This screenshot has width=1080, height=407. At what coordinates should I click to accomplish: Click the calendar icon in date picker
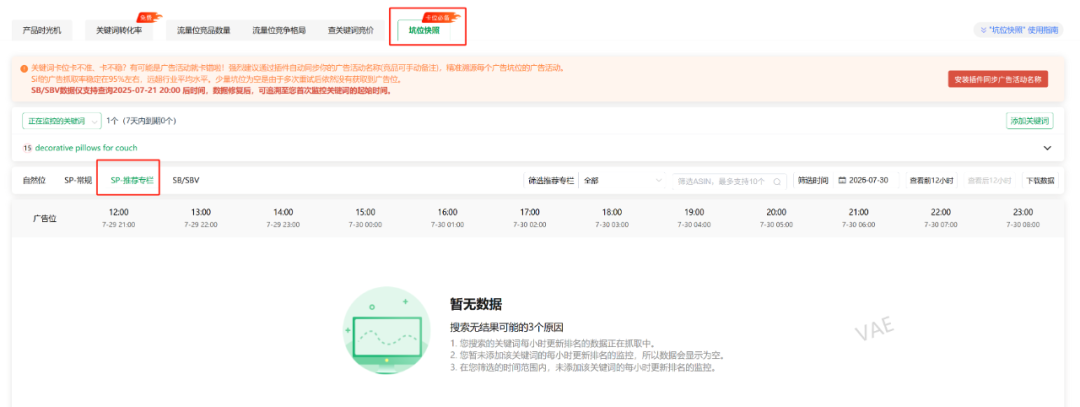(x=842, y=180)
